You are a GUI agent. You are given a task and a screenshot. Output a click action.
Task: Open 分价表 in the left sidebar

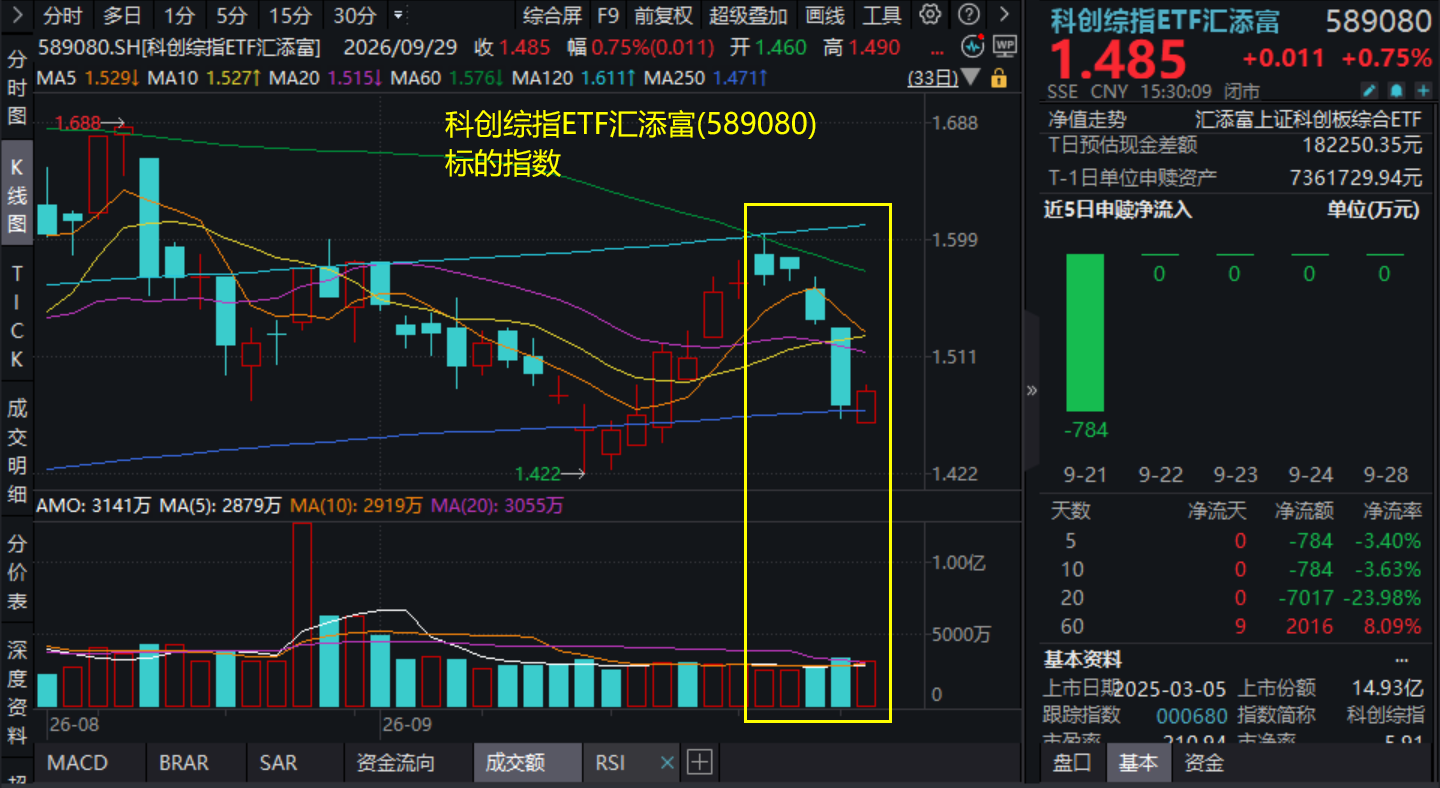17,573
